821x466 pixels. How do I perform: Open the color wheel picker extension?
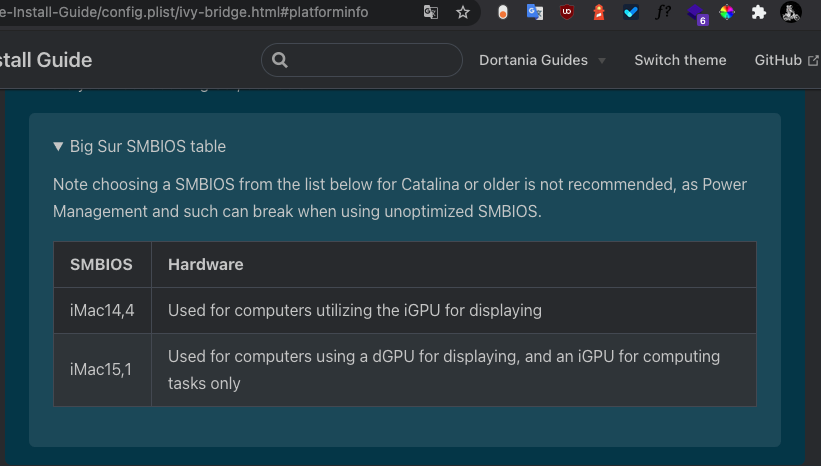(x=727, y=13)
